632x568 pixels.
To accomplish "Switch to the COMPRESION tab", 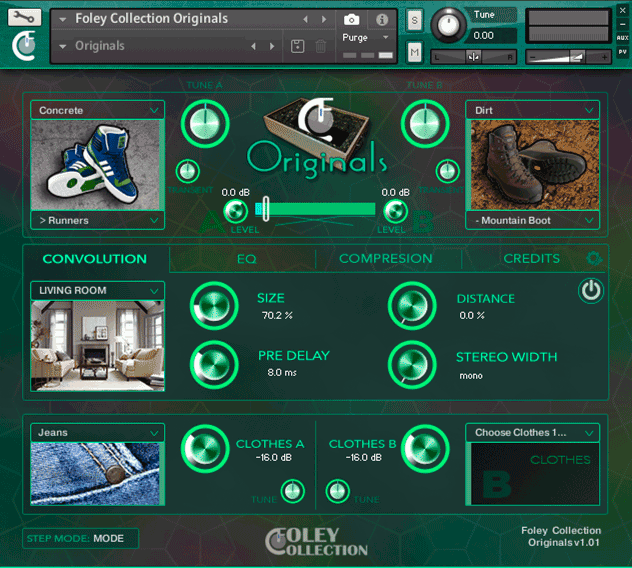I will (386, 258).
